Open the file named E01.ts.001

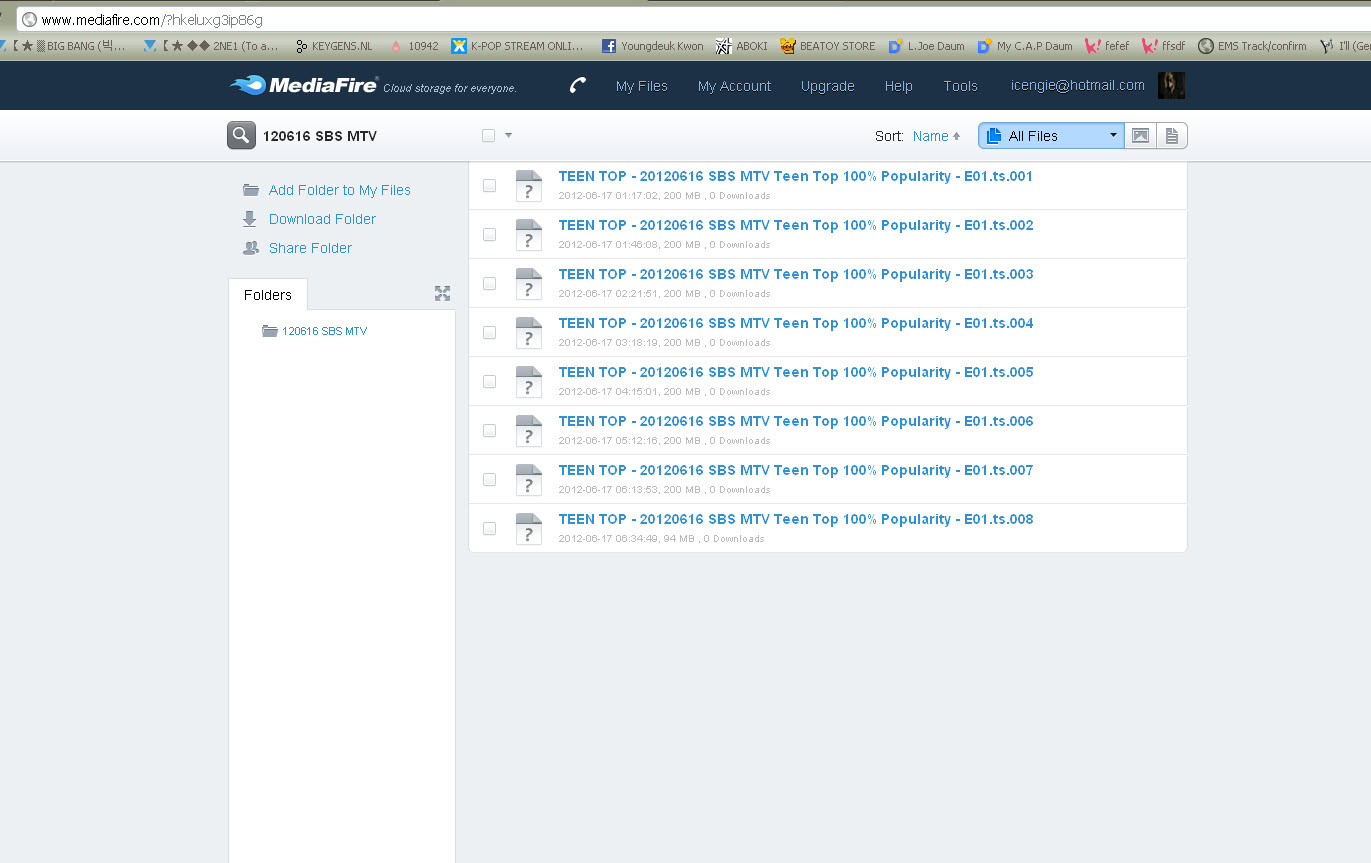coord(795,176)
